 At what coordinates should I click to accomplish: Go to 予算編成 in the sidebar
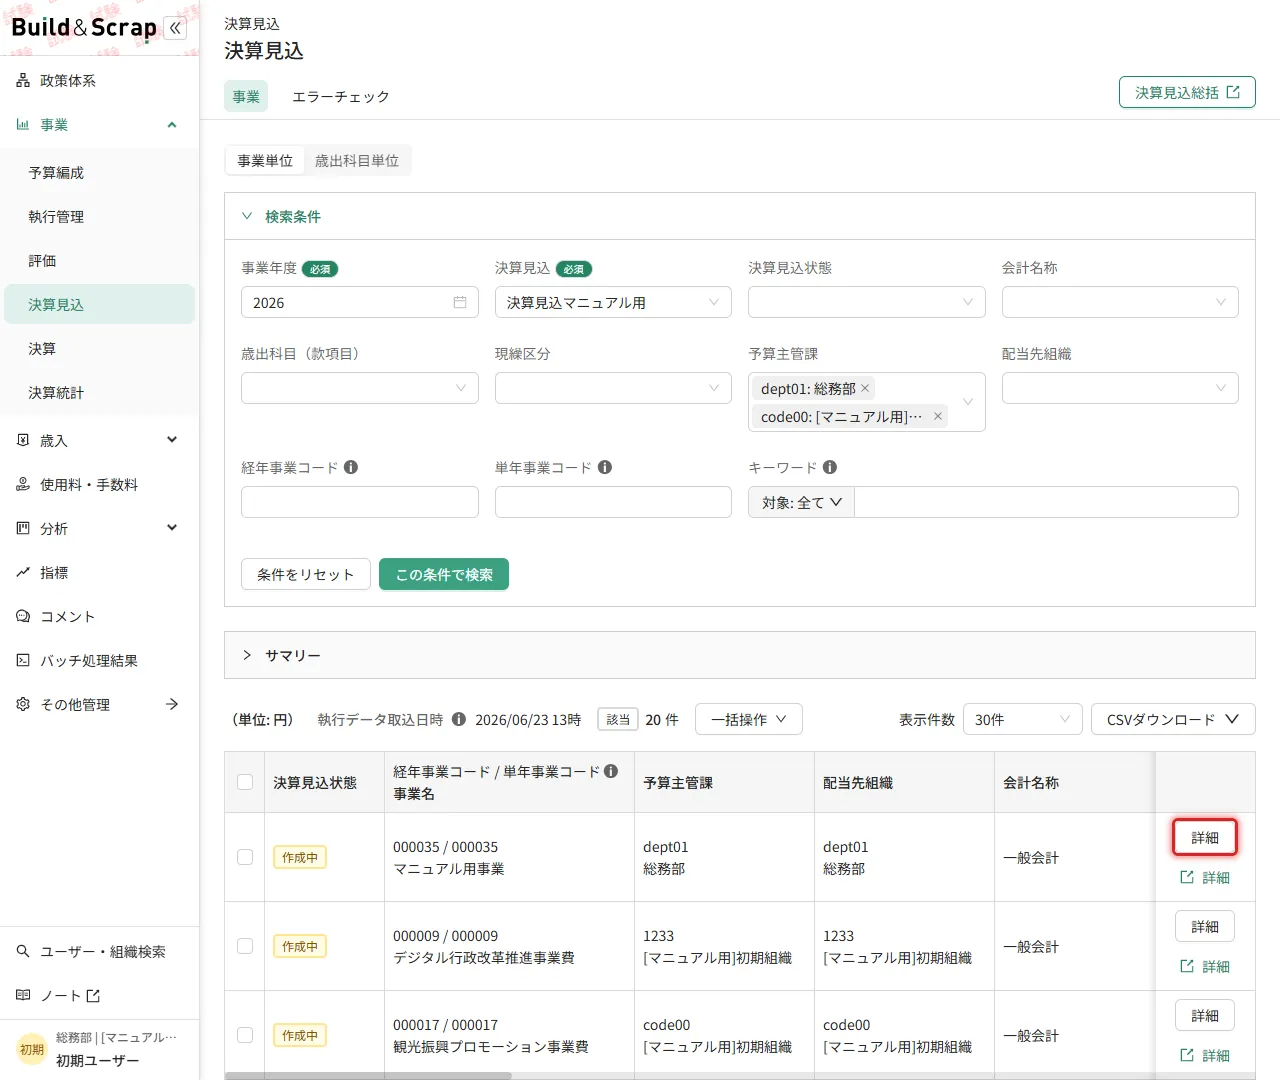[x=99, y=173]
